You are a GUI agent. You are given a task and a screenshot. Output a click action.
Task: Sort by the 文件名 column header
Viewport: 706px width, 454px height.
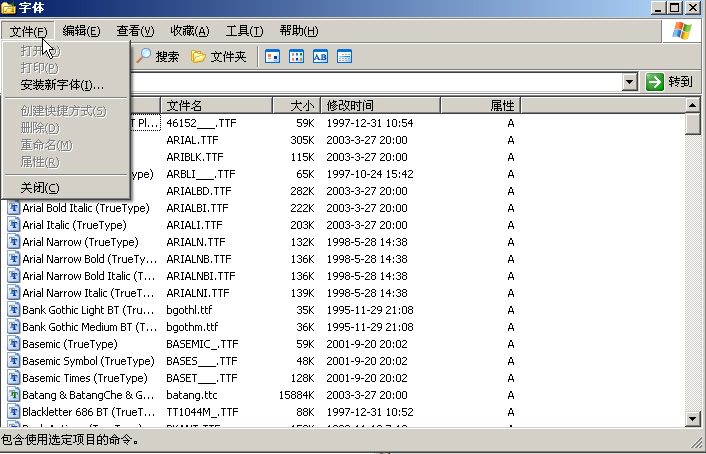tap(217, 105)
